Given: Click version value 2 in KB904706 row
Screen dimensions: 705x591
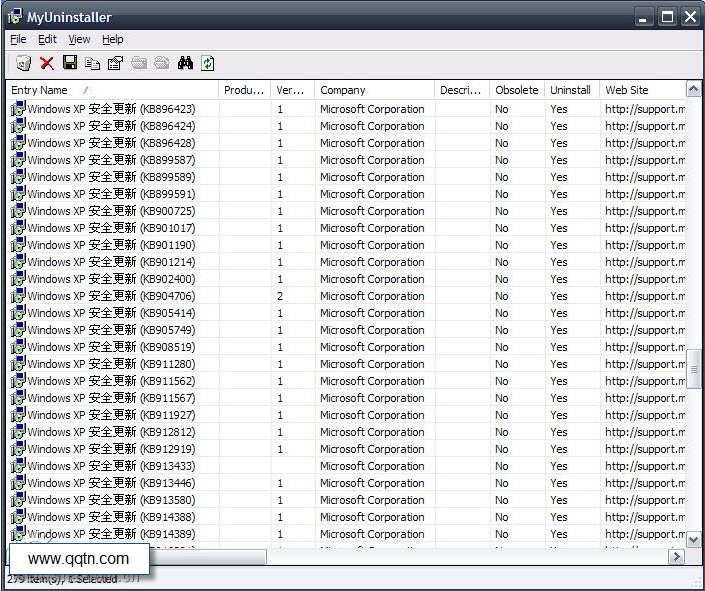Looking at the screenshot, I should (280, 296).
